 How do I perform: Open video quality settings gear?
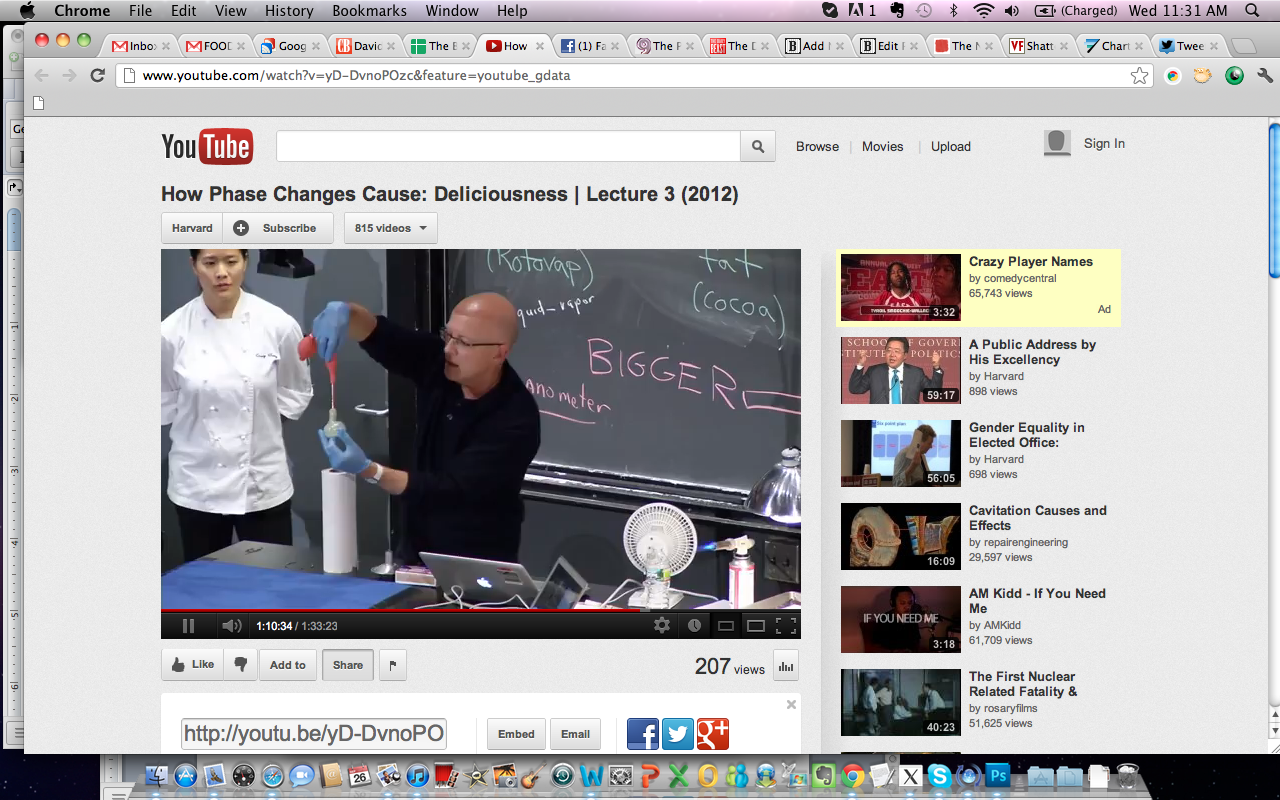pos(661,626)
